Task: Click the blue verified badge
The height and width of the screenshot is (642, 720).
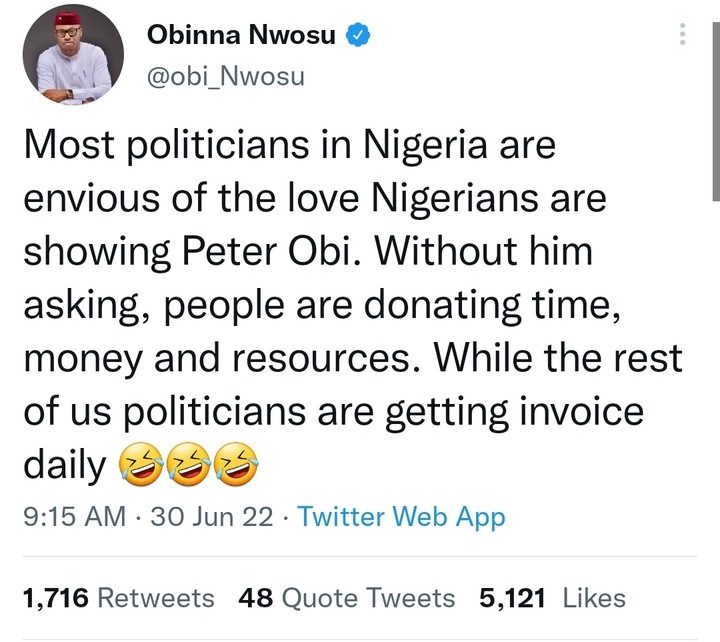Action: pyautogui.click(x=359, y=36)
